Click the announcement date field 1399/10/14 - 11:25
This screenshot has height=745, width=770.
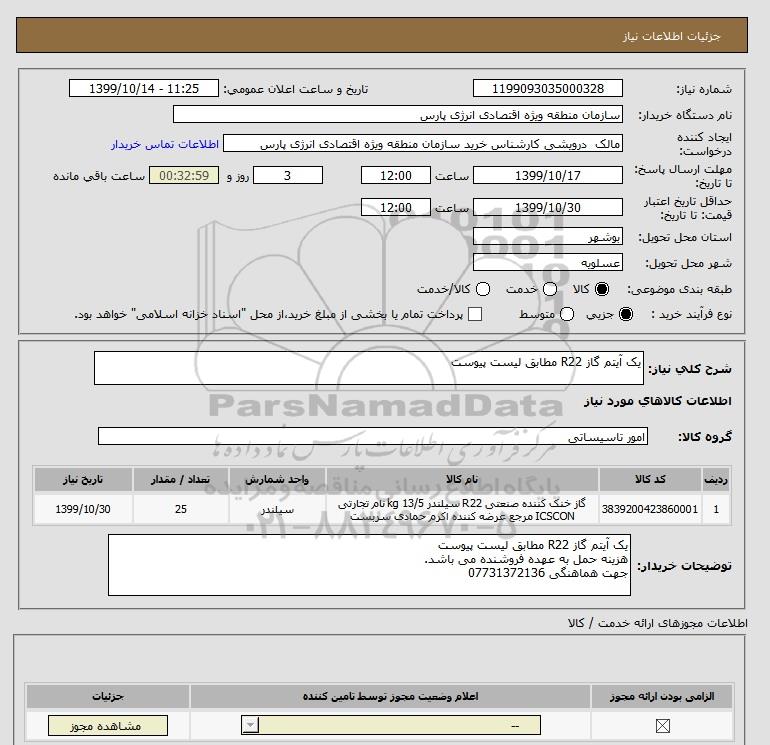click(144, 88)
